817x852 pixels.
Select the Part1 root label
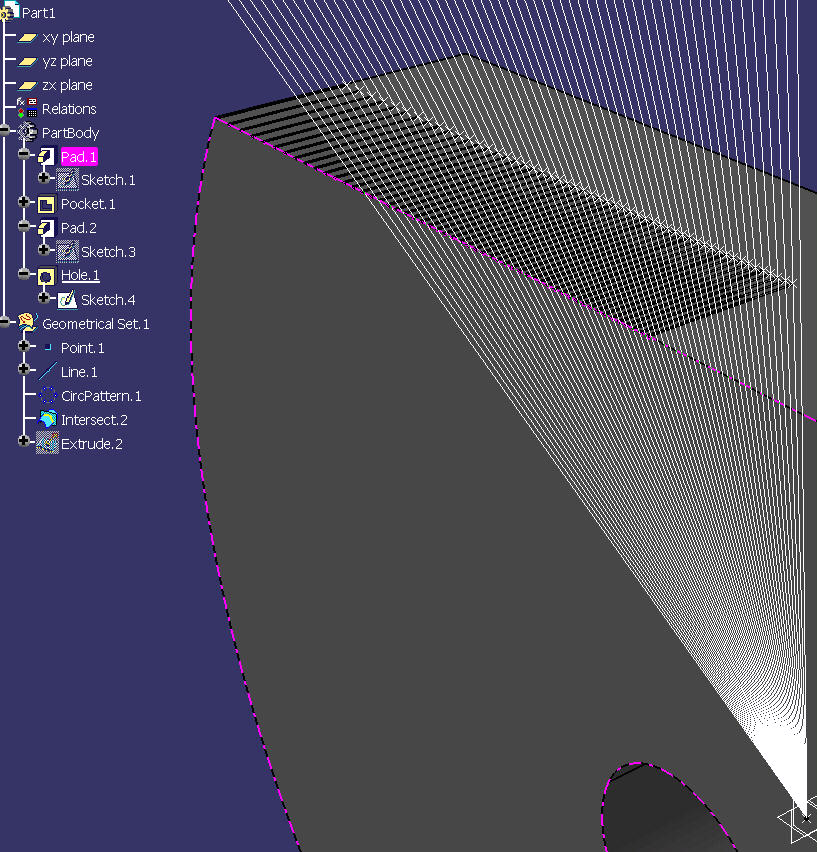coord(39,12)
